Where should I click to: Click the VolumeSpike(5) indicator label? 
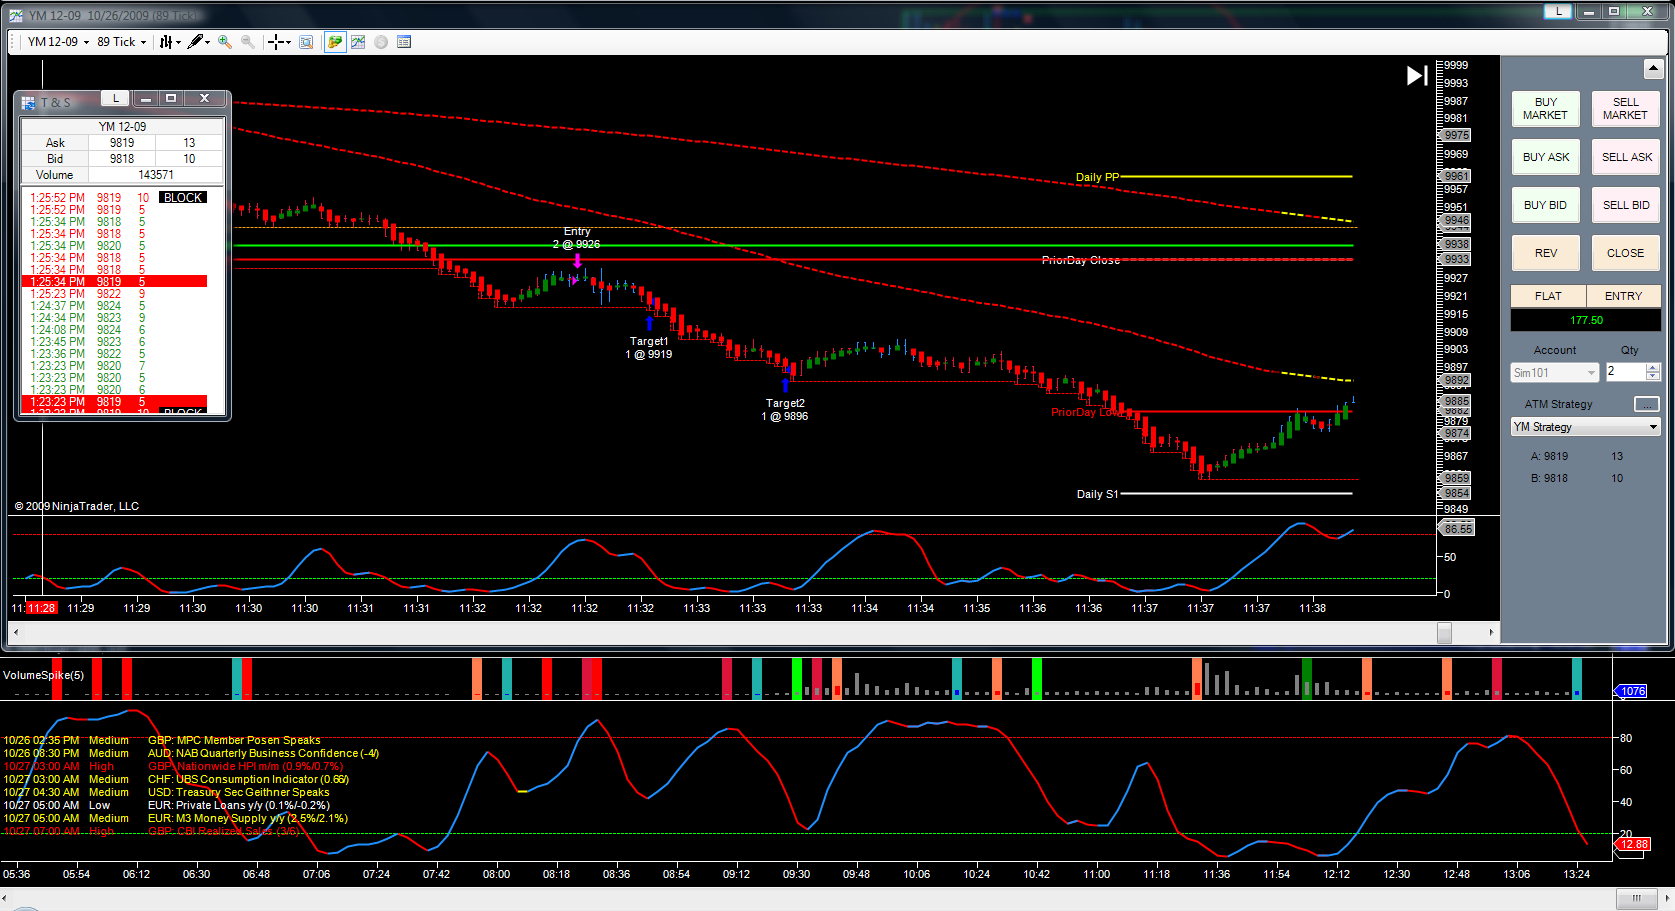(x=43, y=675)
